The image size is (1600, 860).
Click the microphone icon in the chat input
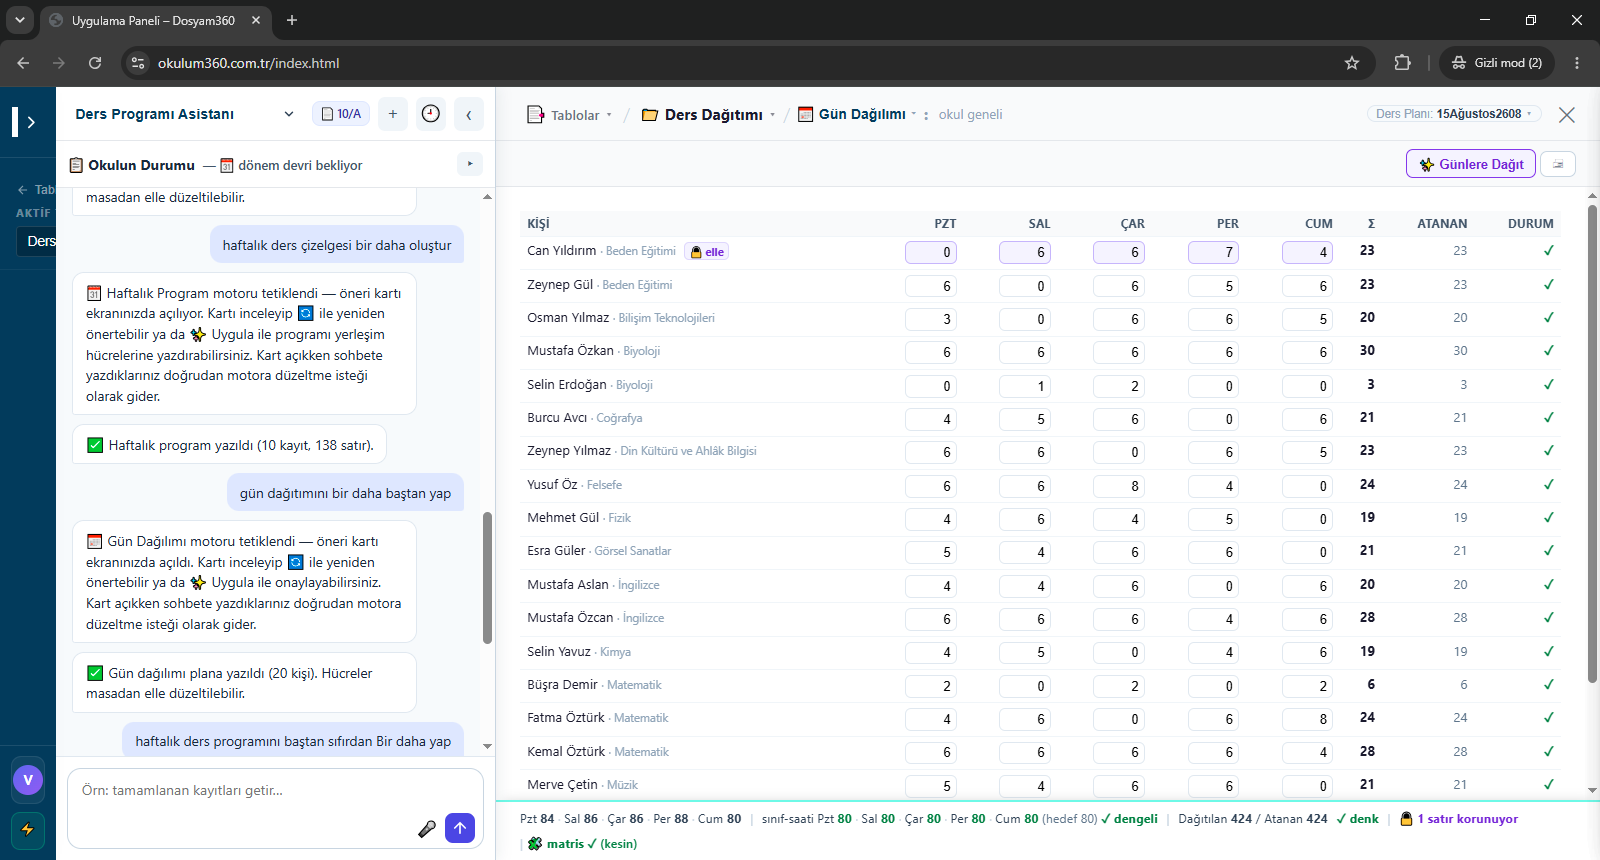point(427,828)
